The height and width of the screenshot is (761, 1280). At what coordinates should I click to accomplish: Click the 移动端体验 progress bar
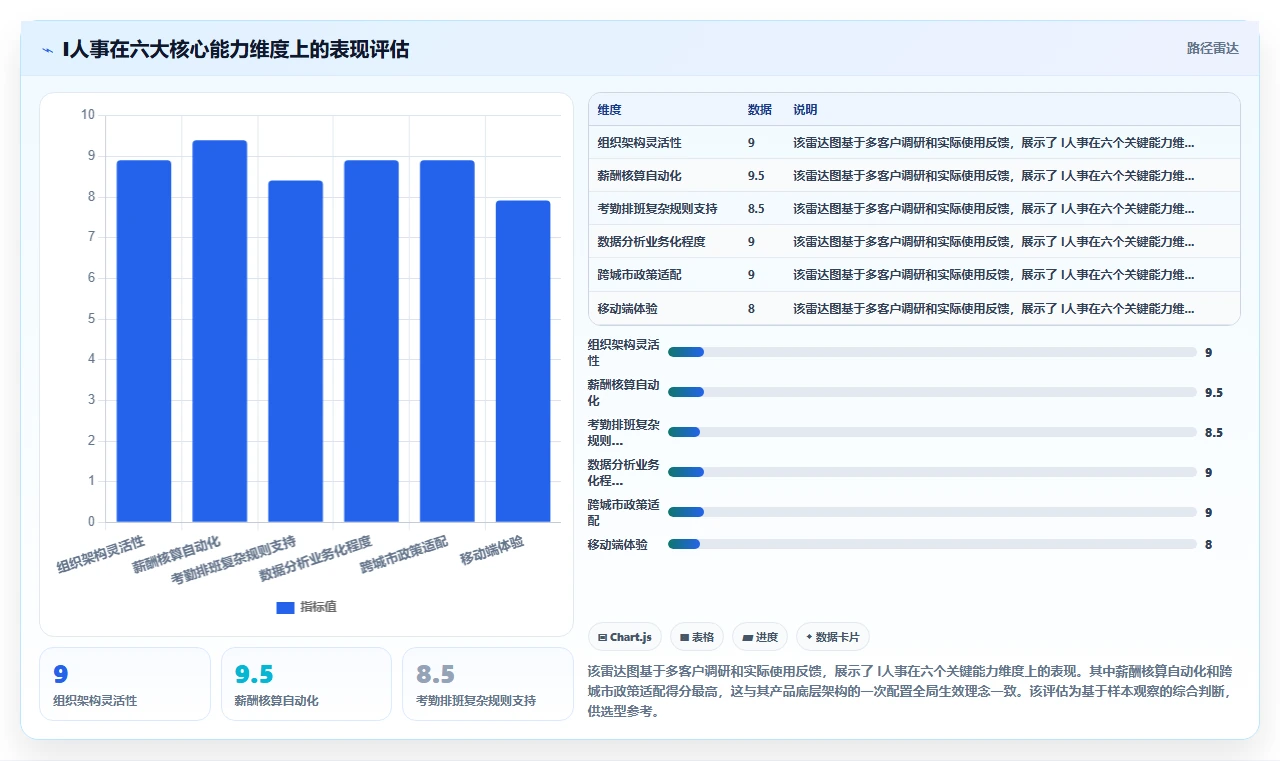pos(932,544)
